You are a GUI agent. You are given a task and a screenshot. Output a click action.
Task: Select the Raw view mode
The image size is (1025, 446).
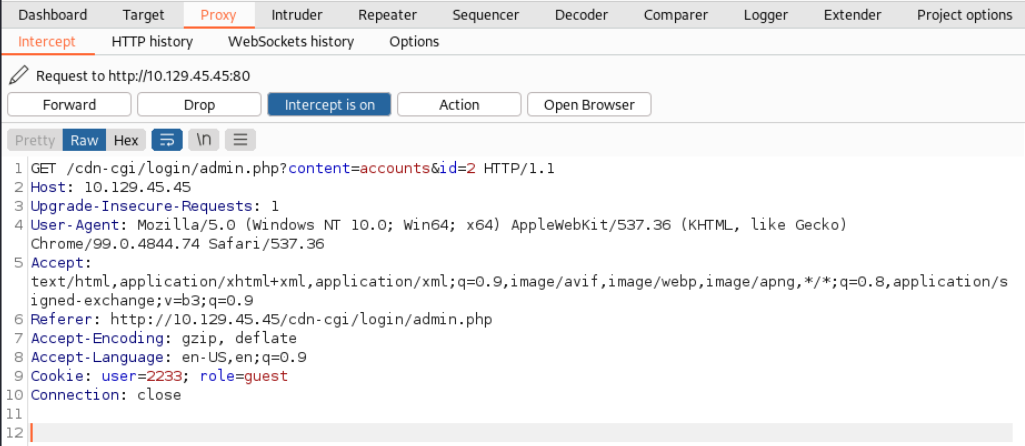(84, 140)
